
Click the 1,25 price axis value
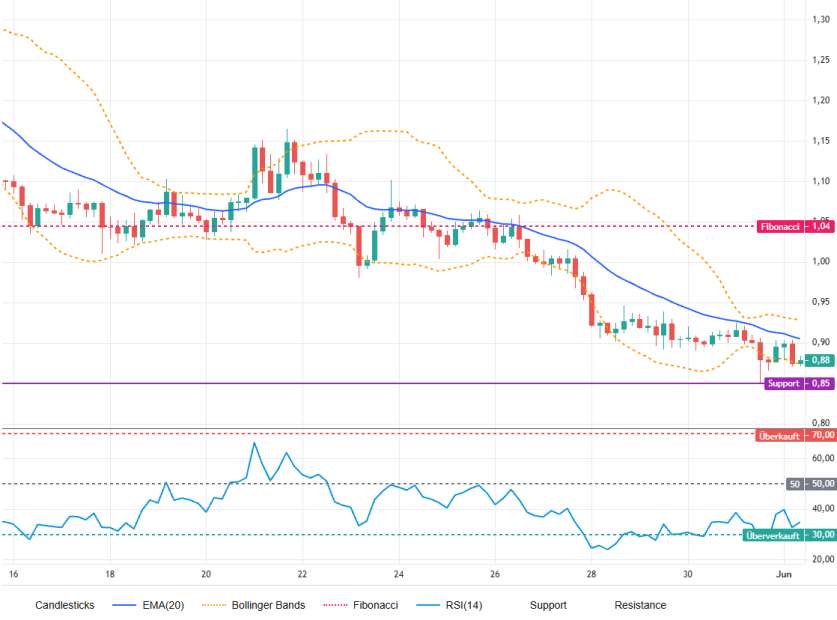point(821,60)
